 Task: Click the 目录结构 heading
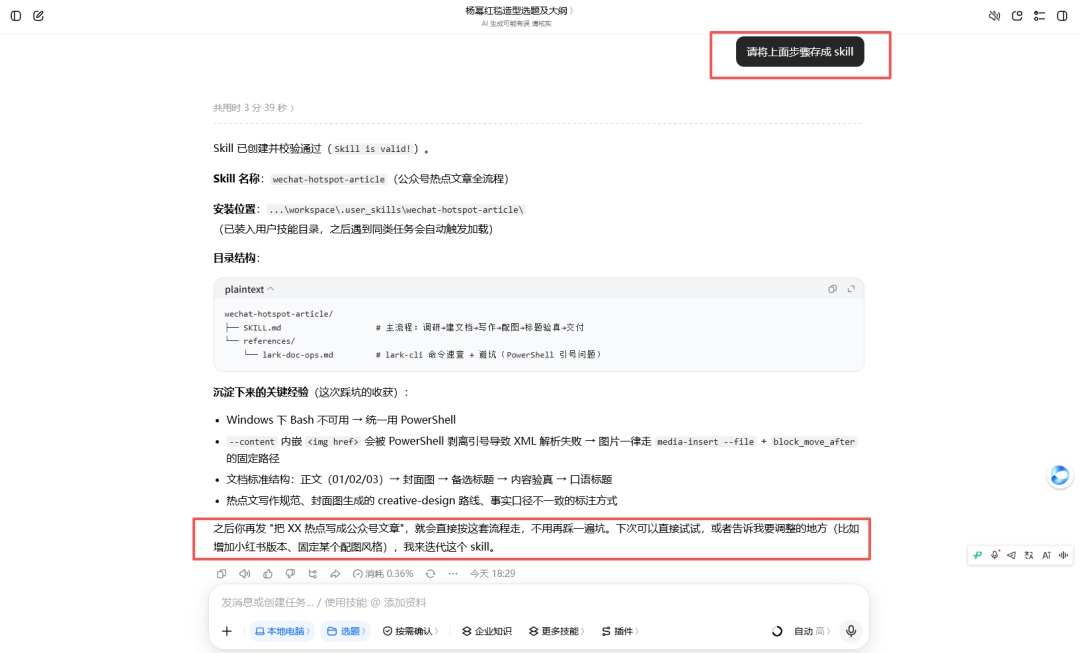(x=236, y=258)
